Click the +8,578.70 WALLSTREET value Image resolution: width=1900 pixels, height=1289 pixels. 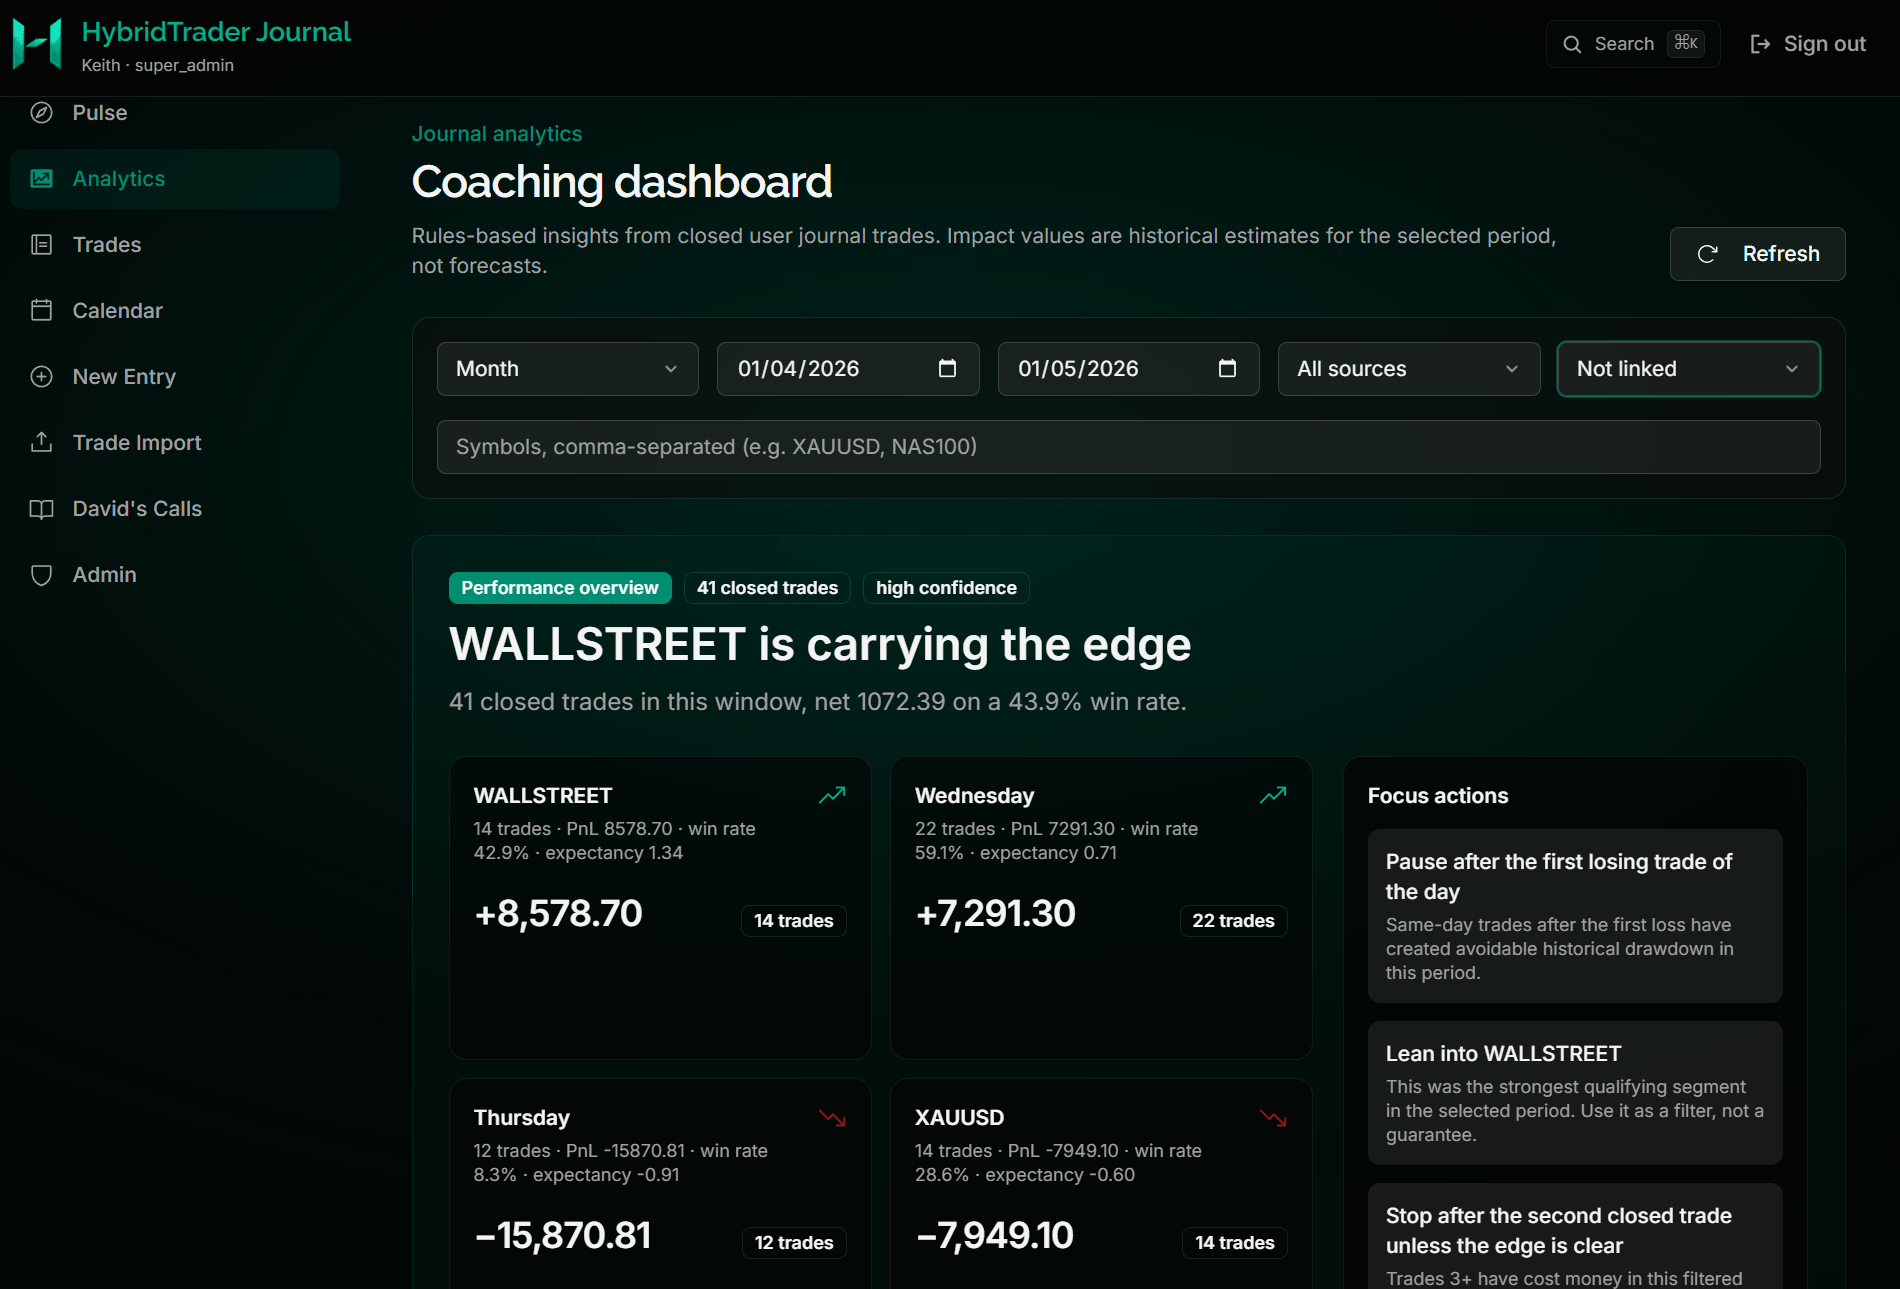click(558, 914)
